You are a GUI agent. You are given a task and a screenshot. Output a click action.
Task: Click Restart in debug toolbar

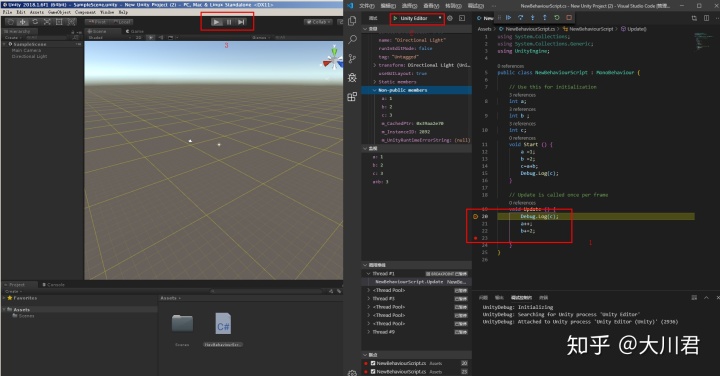point(557,18)
